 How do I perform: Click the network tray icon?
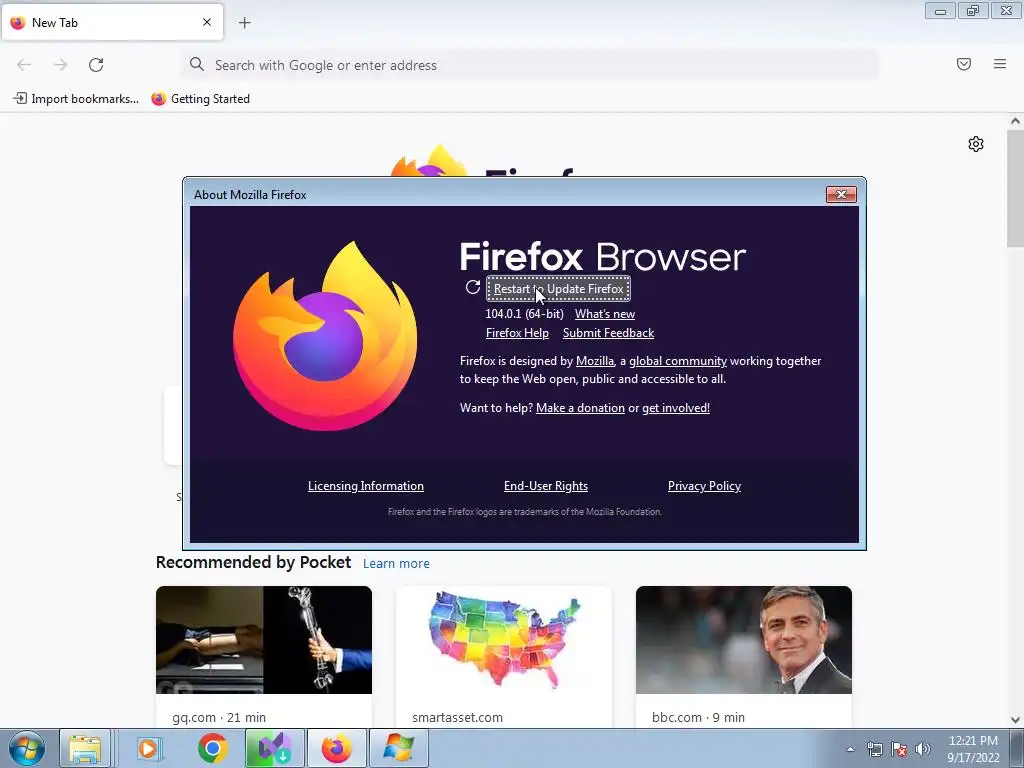pyautogui.click(x=874, y=749)
